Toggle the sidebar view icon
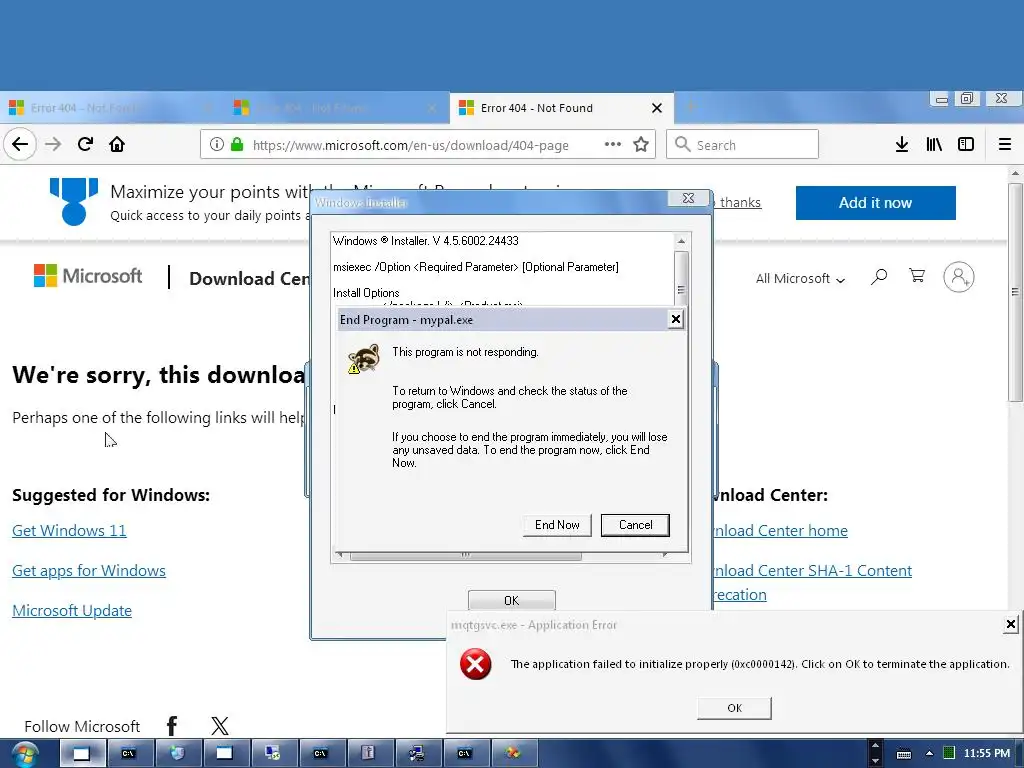1024x768 pixels. (966, 144)
